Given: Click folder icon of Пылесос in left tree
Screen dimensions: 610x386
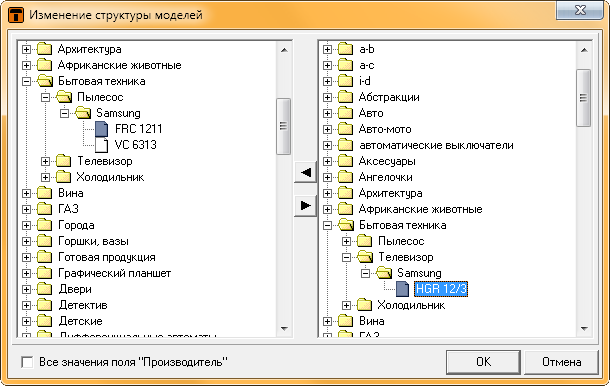Looking at the screenshot, I should tap(64, 97).
